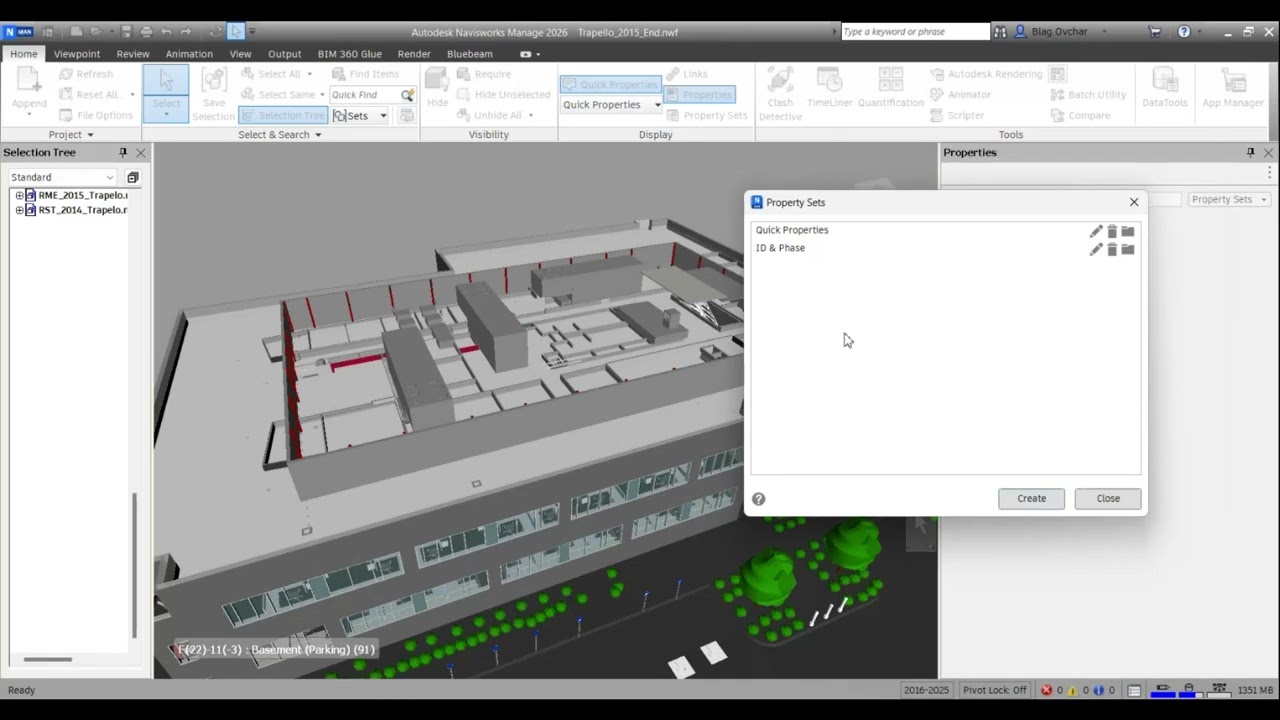The image size is (1280, 720).
Task: Toggle Pivot Lock in status bar
Action: 994,690
